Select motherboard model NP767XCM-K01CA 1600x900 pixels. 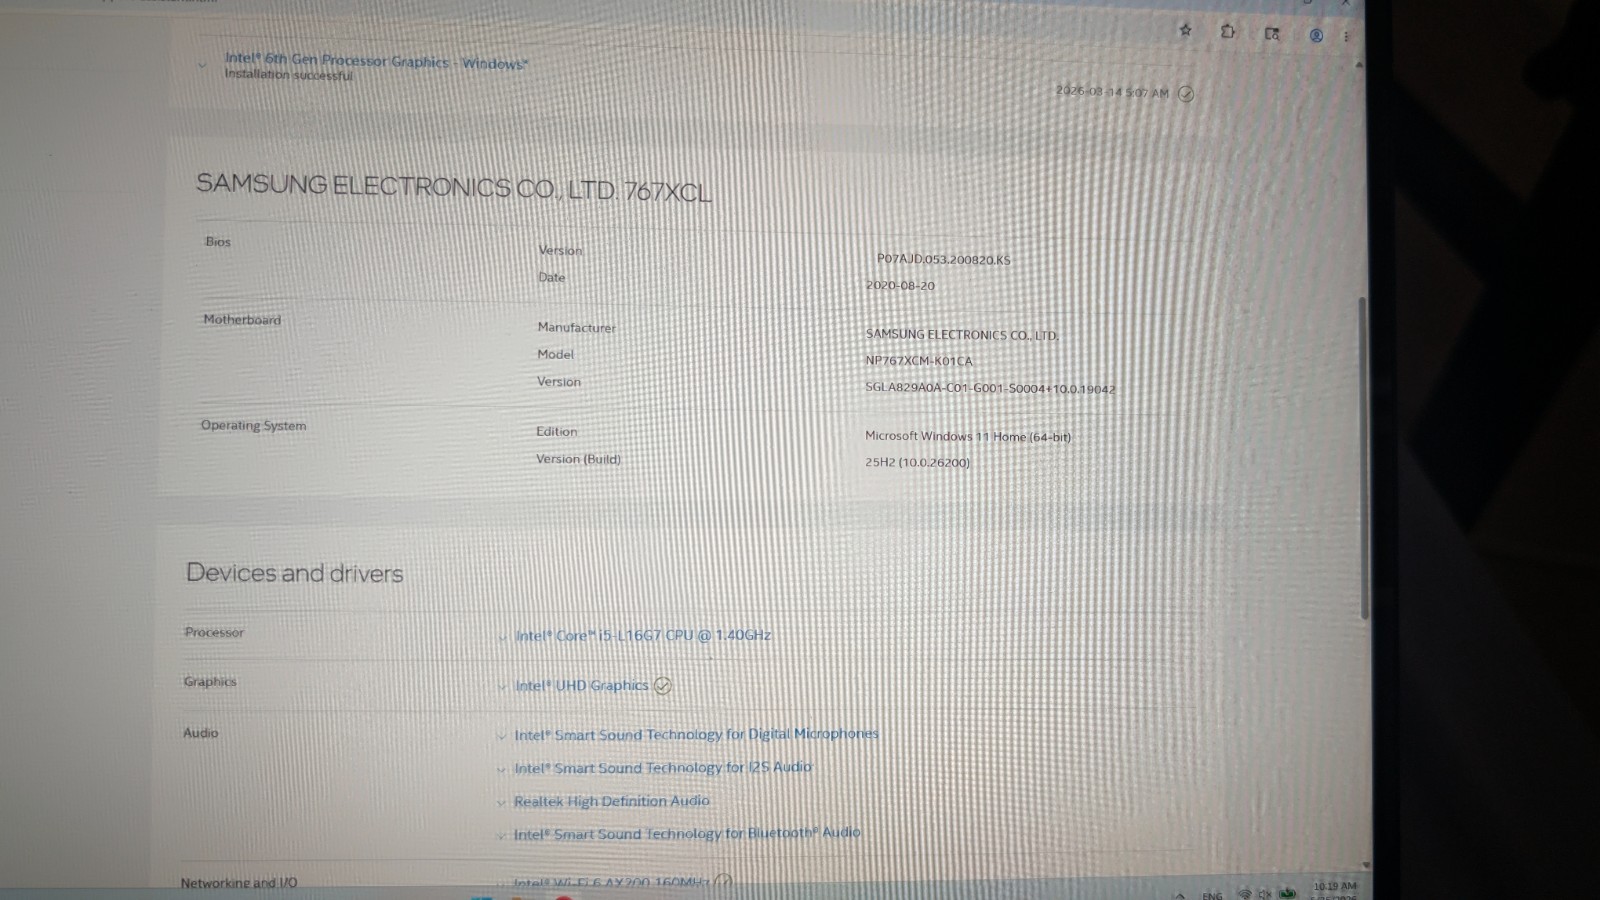pyautogui.click(x=919, y=361)
